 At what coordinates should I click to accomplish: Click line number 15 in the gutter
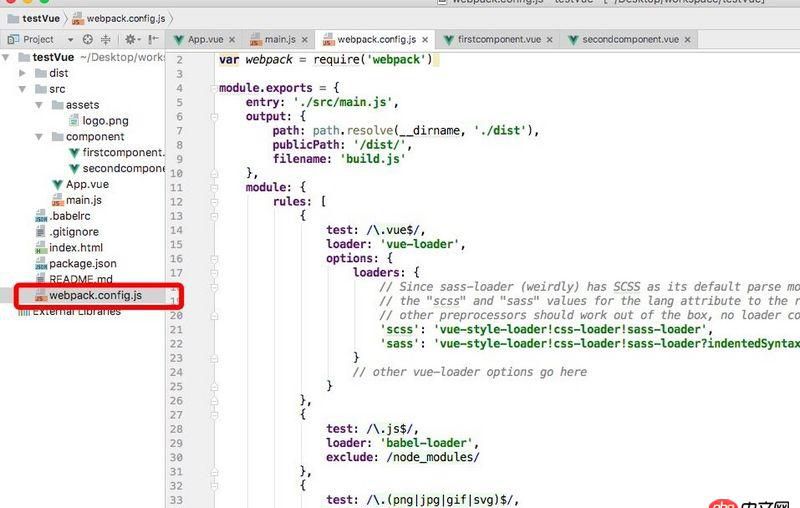[176, 245]
